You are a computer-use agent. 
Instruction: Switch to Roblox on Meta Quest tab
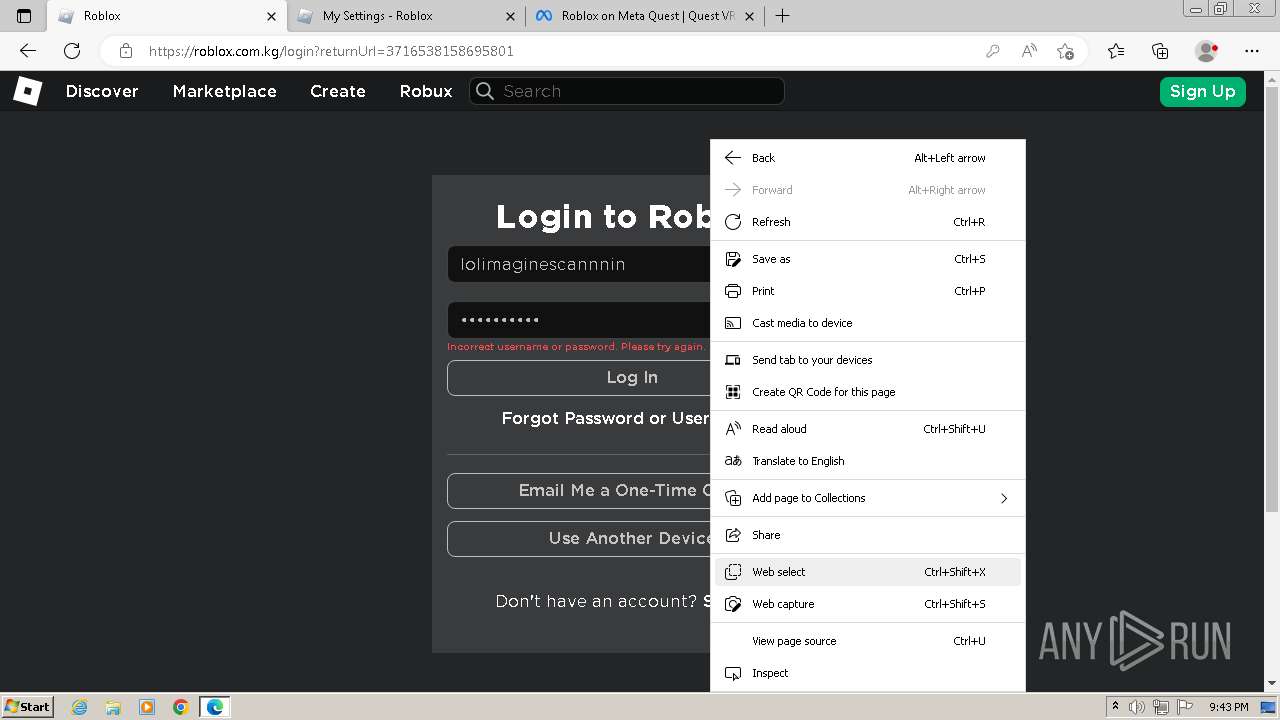point(646,16)
